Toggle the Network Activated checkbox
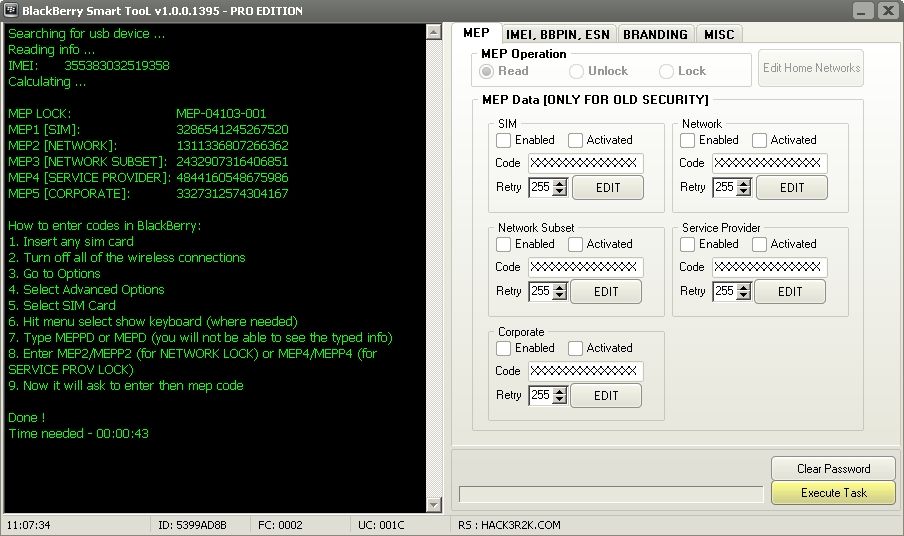Image resolution: width=904 pixels, height=536 pixels. (x=759, y=140)
